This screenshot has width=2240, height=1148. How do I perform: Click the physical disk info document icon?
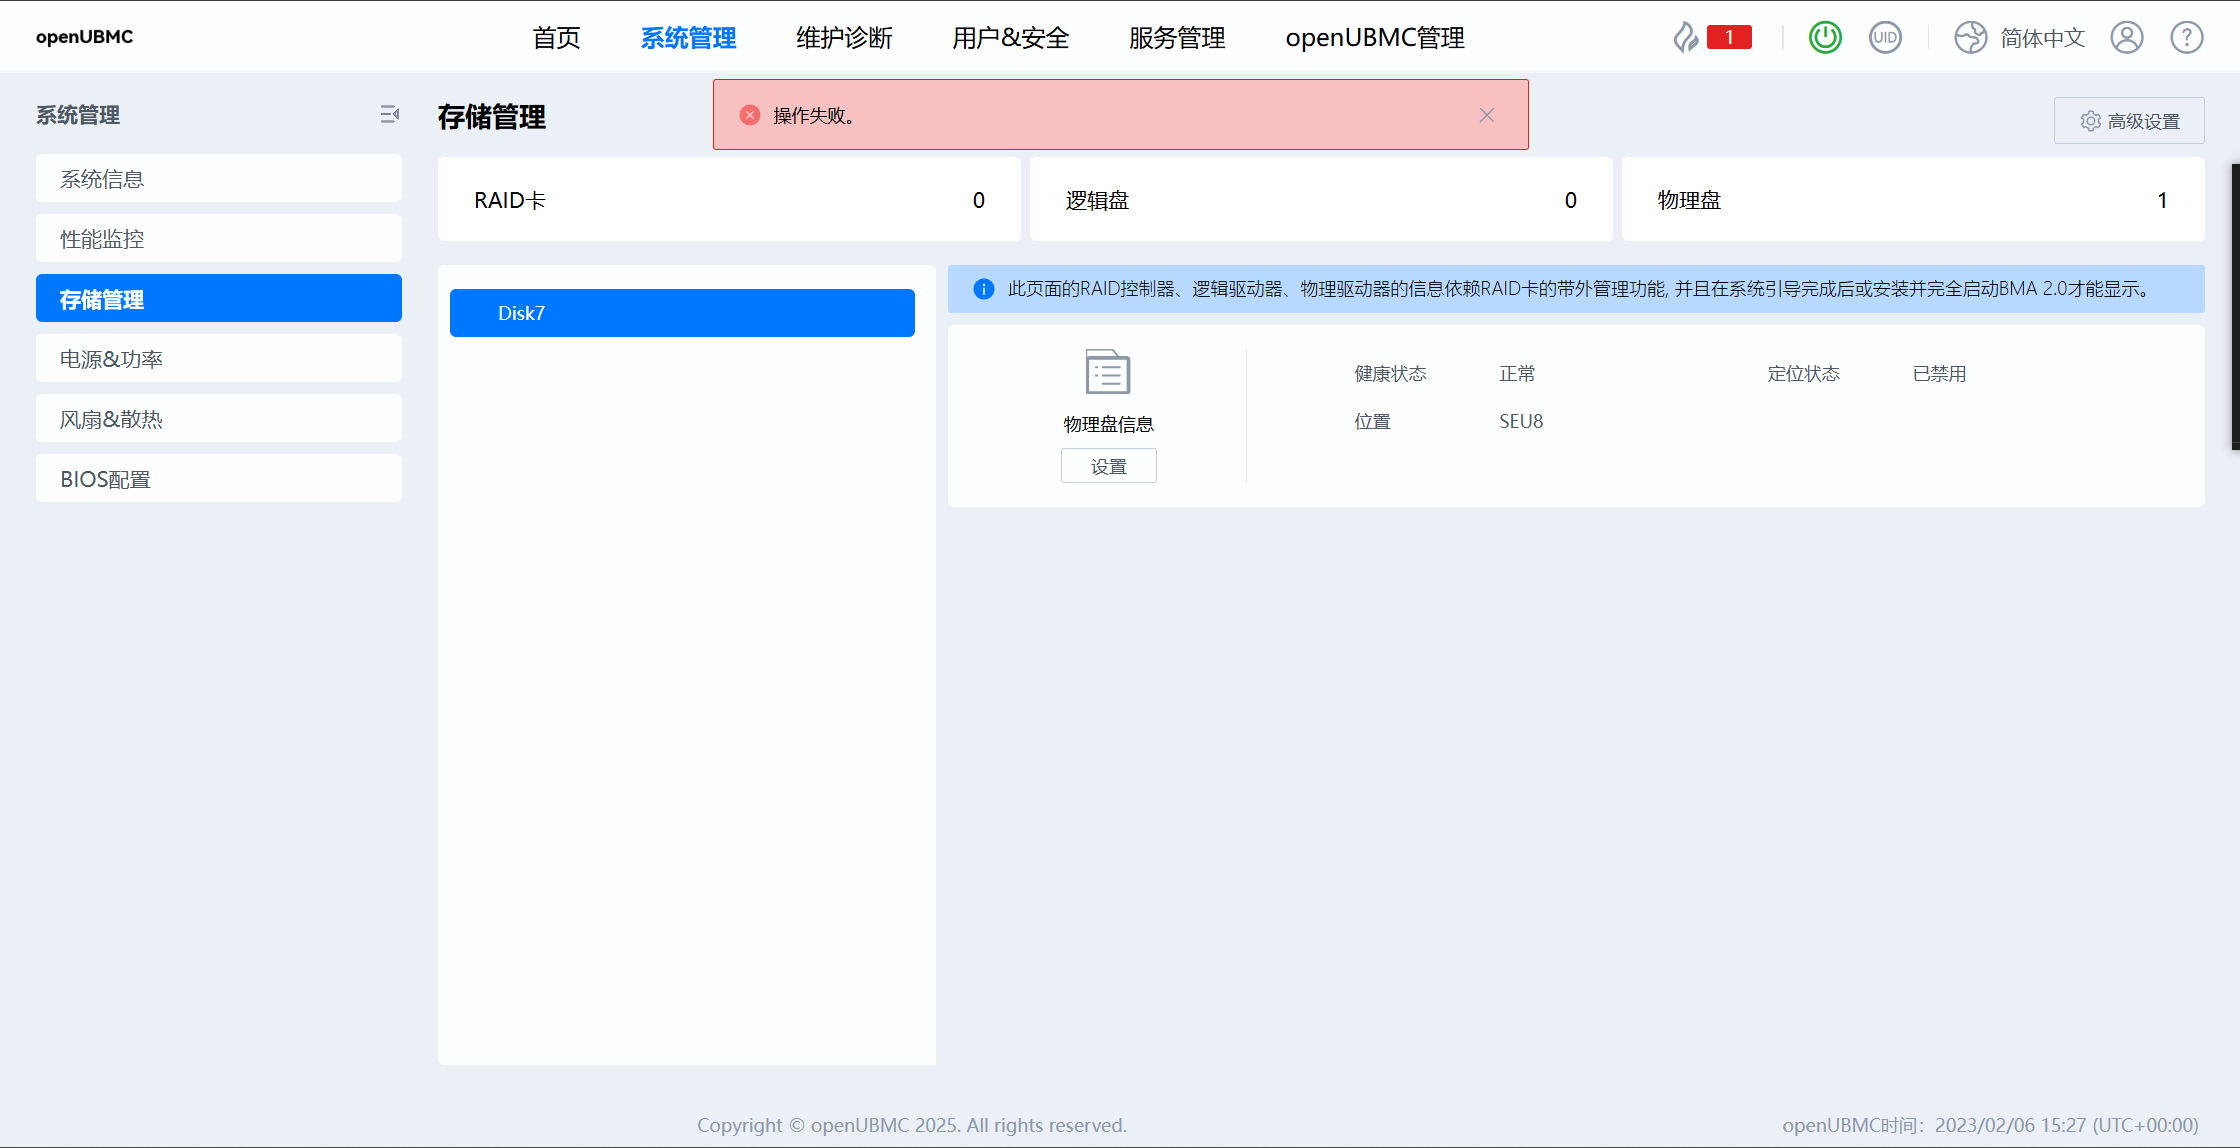(x=1108, y=373)
